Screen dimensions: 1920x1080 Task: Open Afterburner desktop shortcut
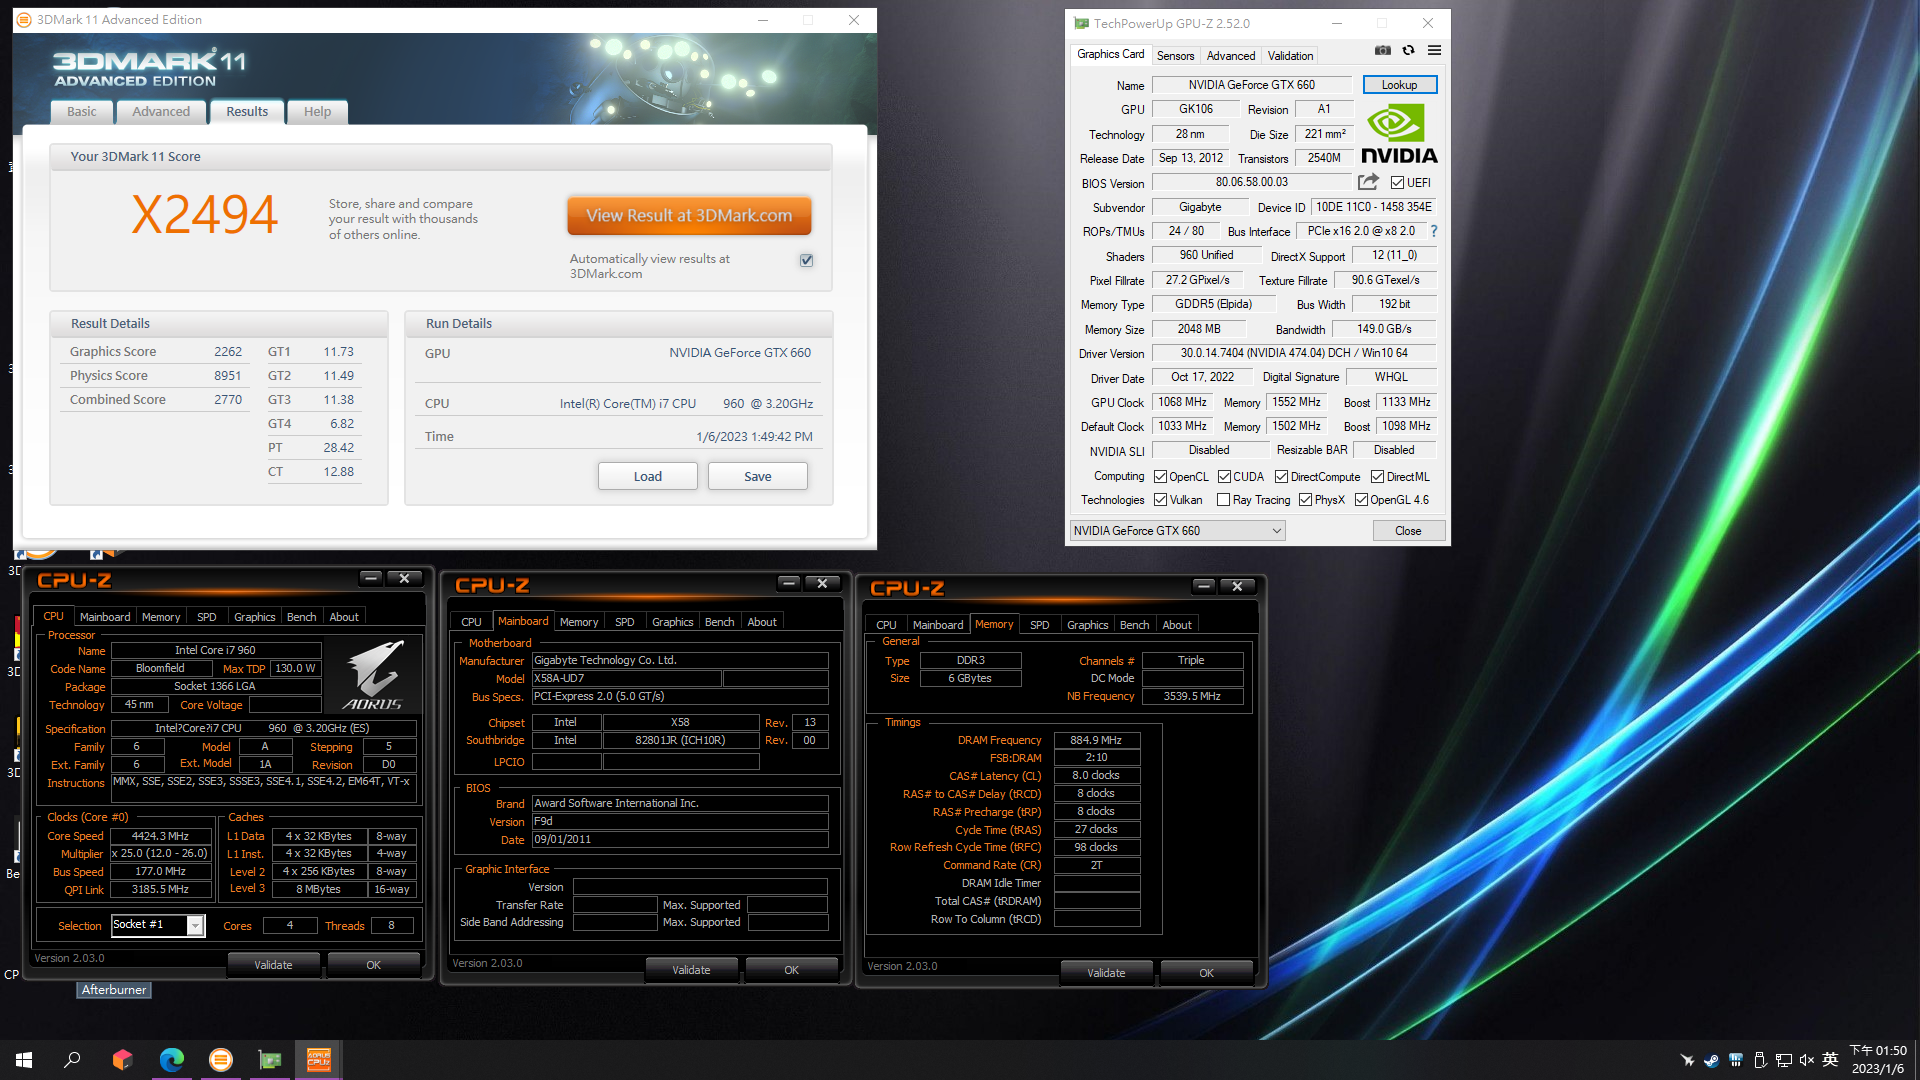click(x=114, y=990)
